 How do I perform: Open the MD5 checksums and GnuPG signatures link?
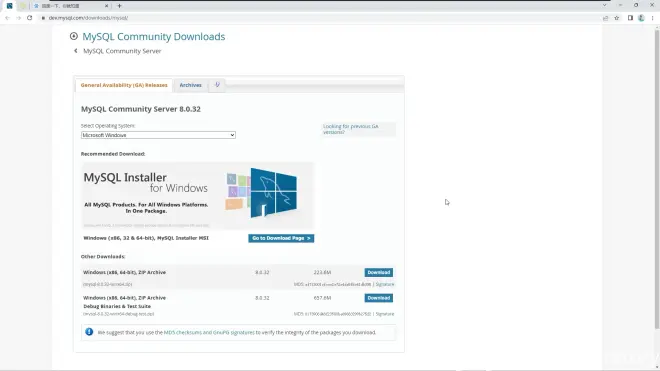pyautogui.click(x=209, y=333)
